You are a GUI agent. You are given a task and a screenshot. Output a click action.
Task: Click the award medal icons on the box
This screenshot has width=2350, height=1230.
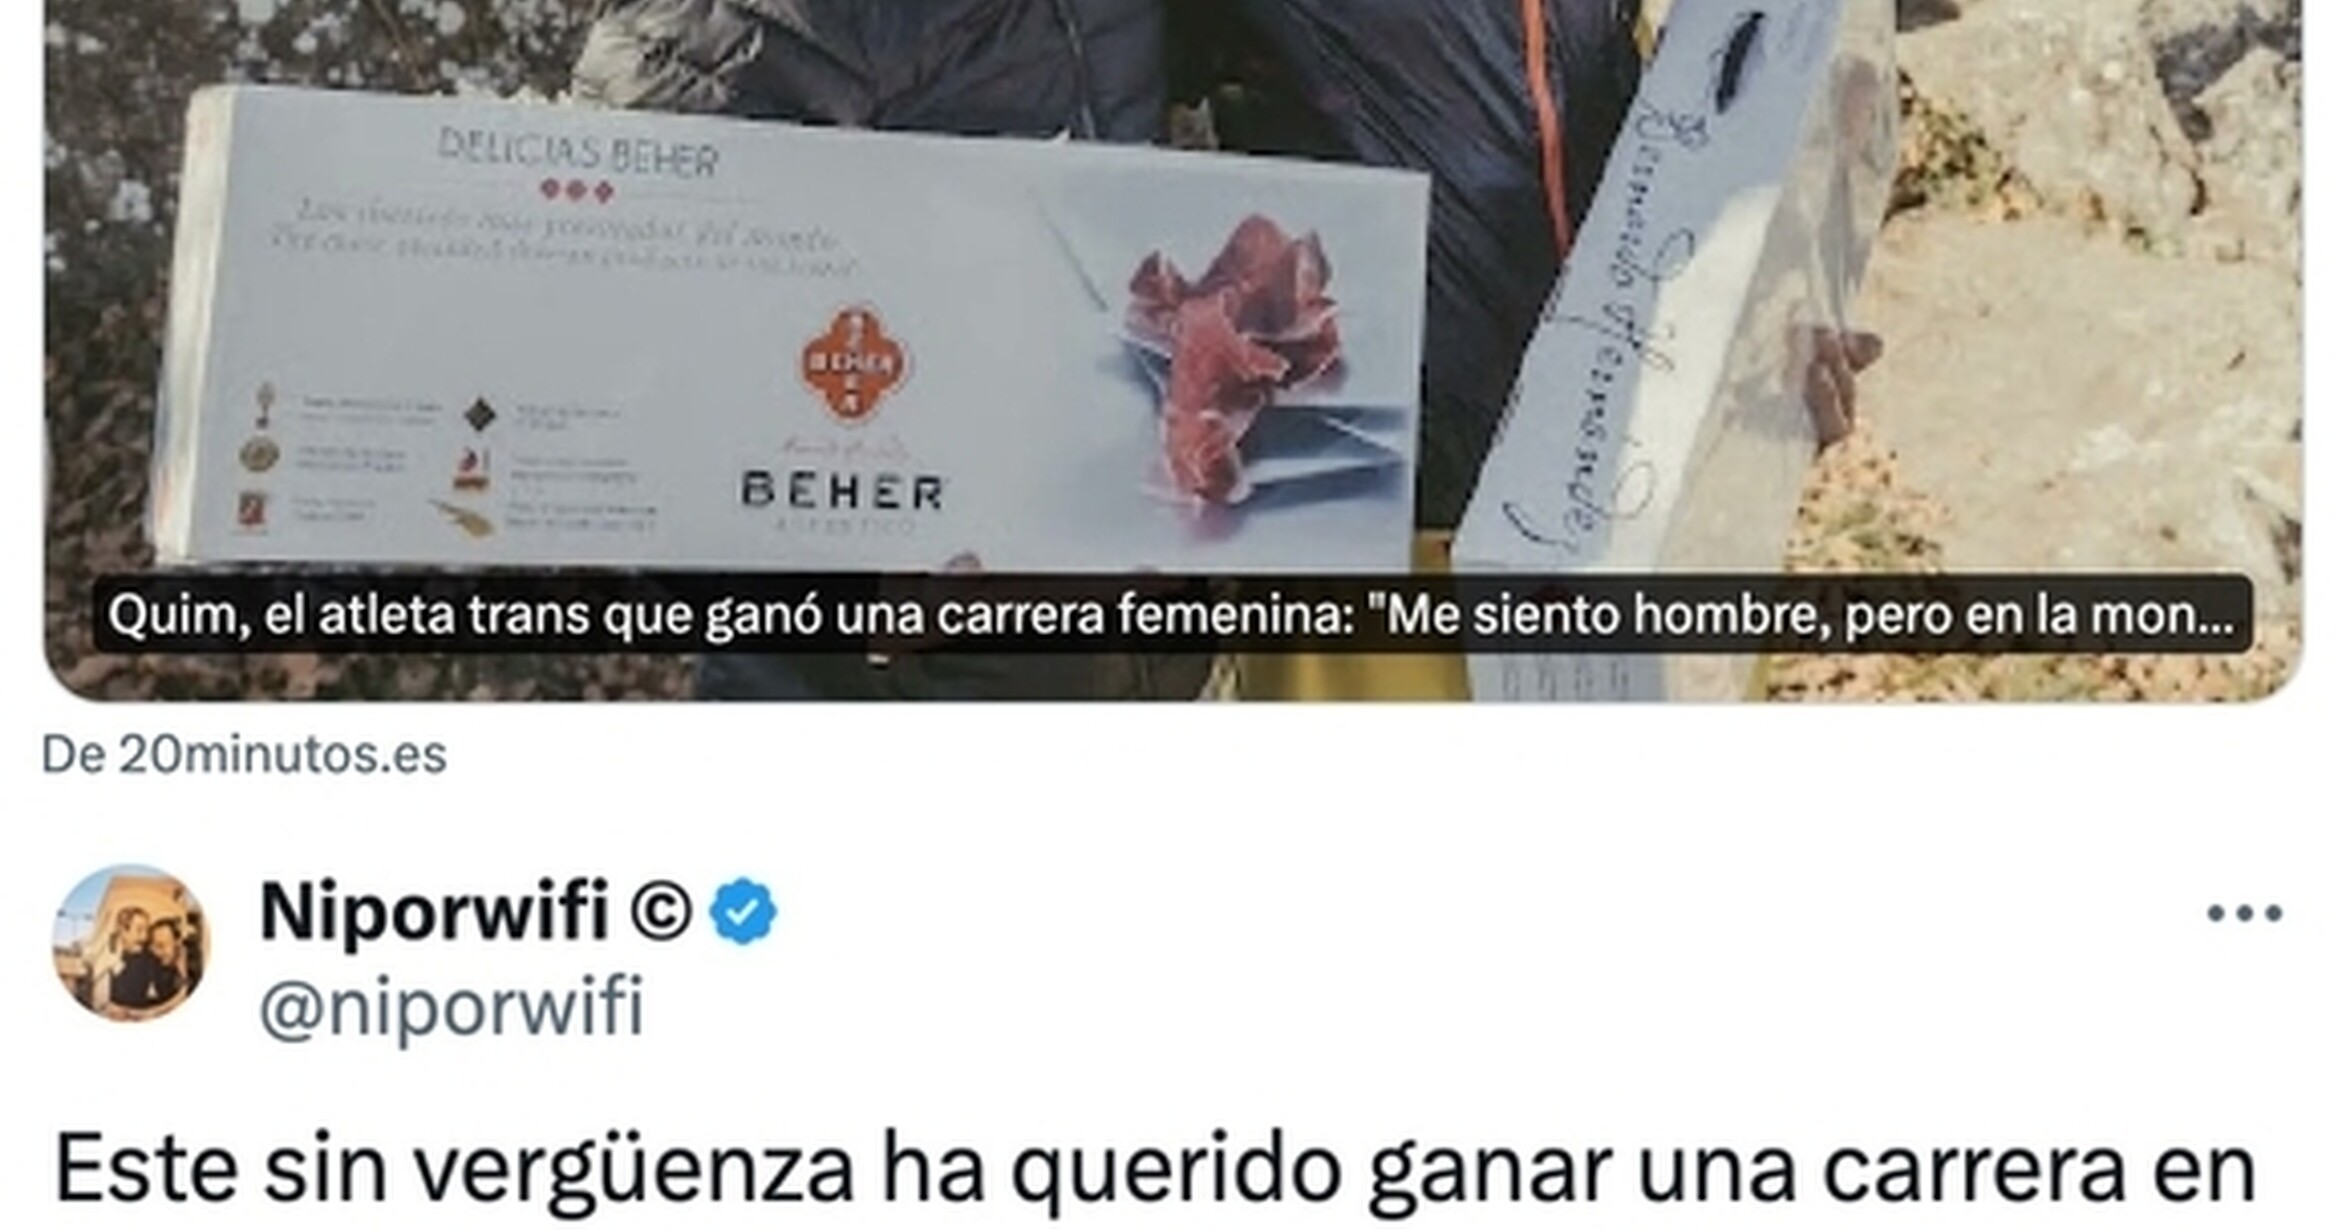point(258,455)
